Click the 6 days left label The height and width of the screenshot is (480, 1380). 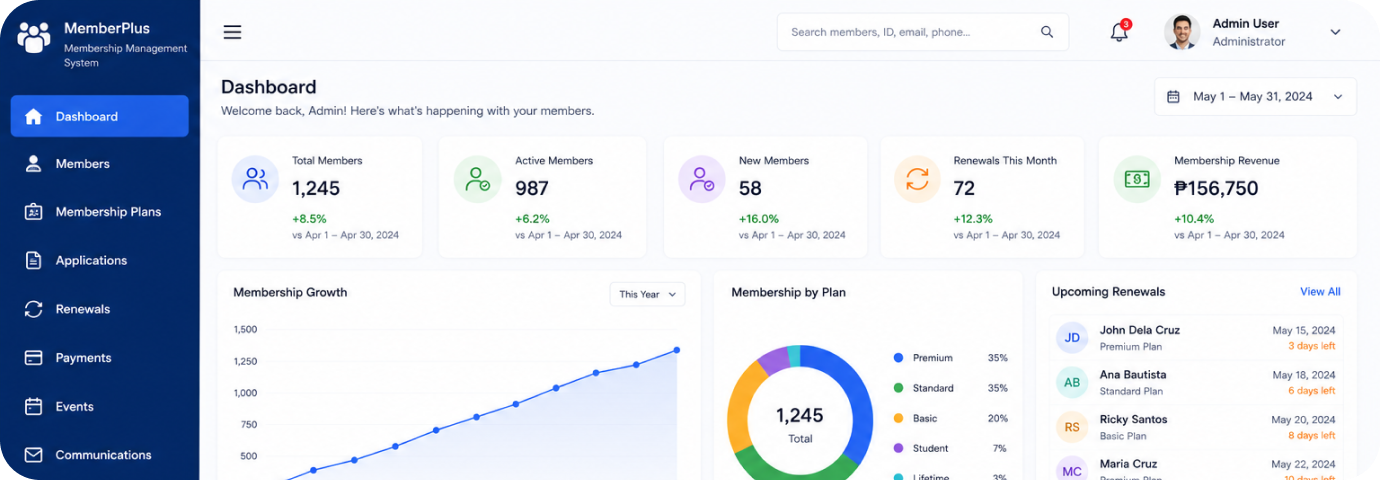click(x=1311, y=391)
